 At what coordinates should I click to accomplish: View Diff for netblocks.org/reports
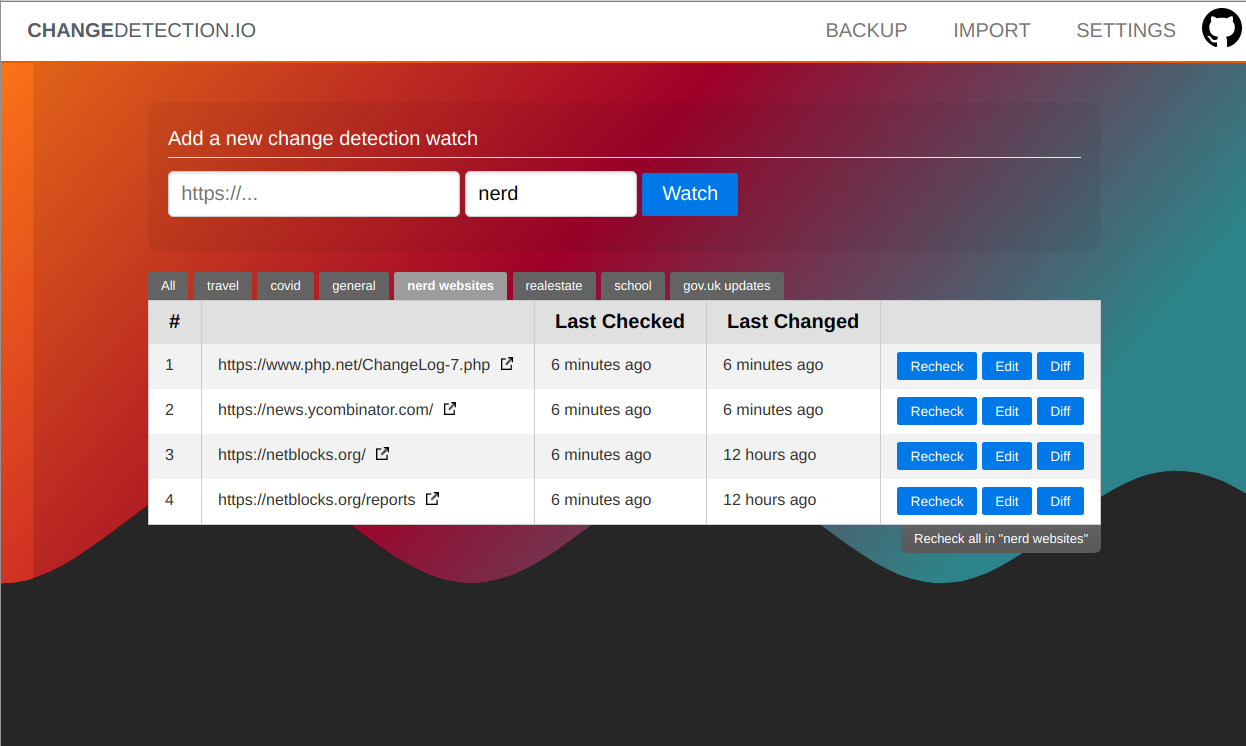pyautogui.click(x=1060, y=501)
